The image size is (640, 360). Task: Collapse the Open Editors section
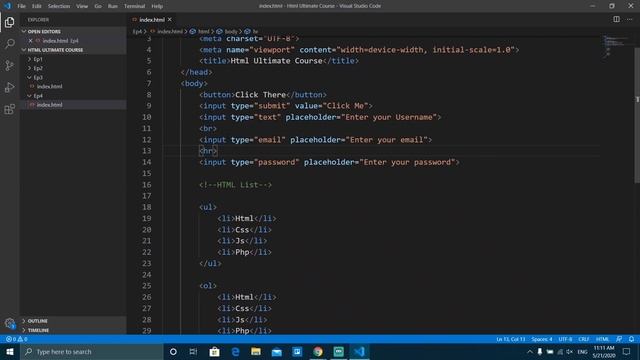24,31
